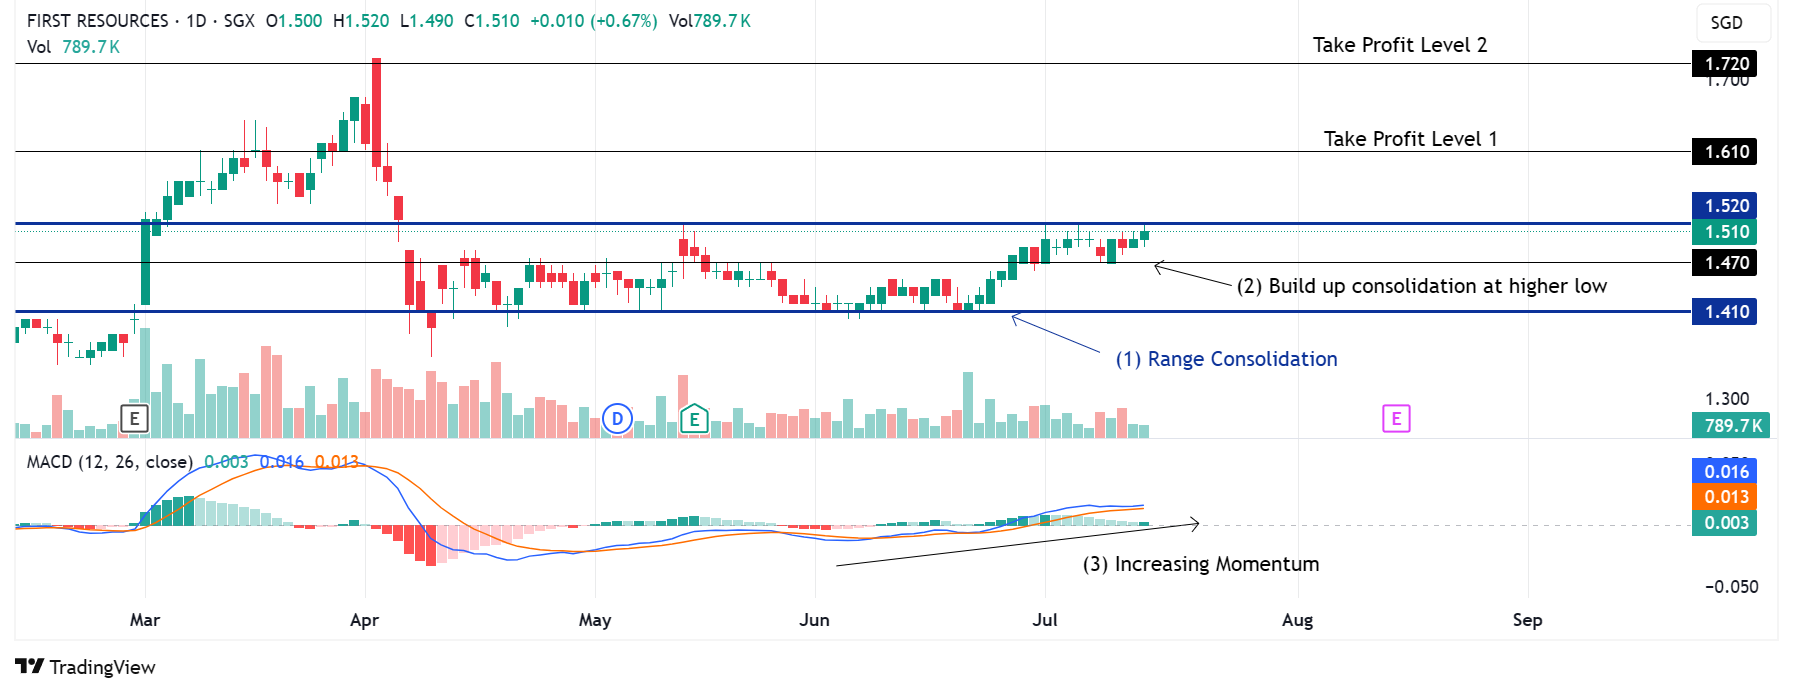Click the Take Profit Level 1 text

[x=1411, y=139]
